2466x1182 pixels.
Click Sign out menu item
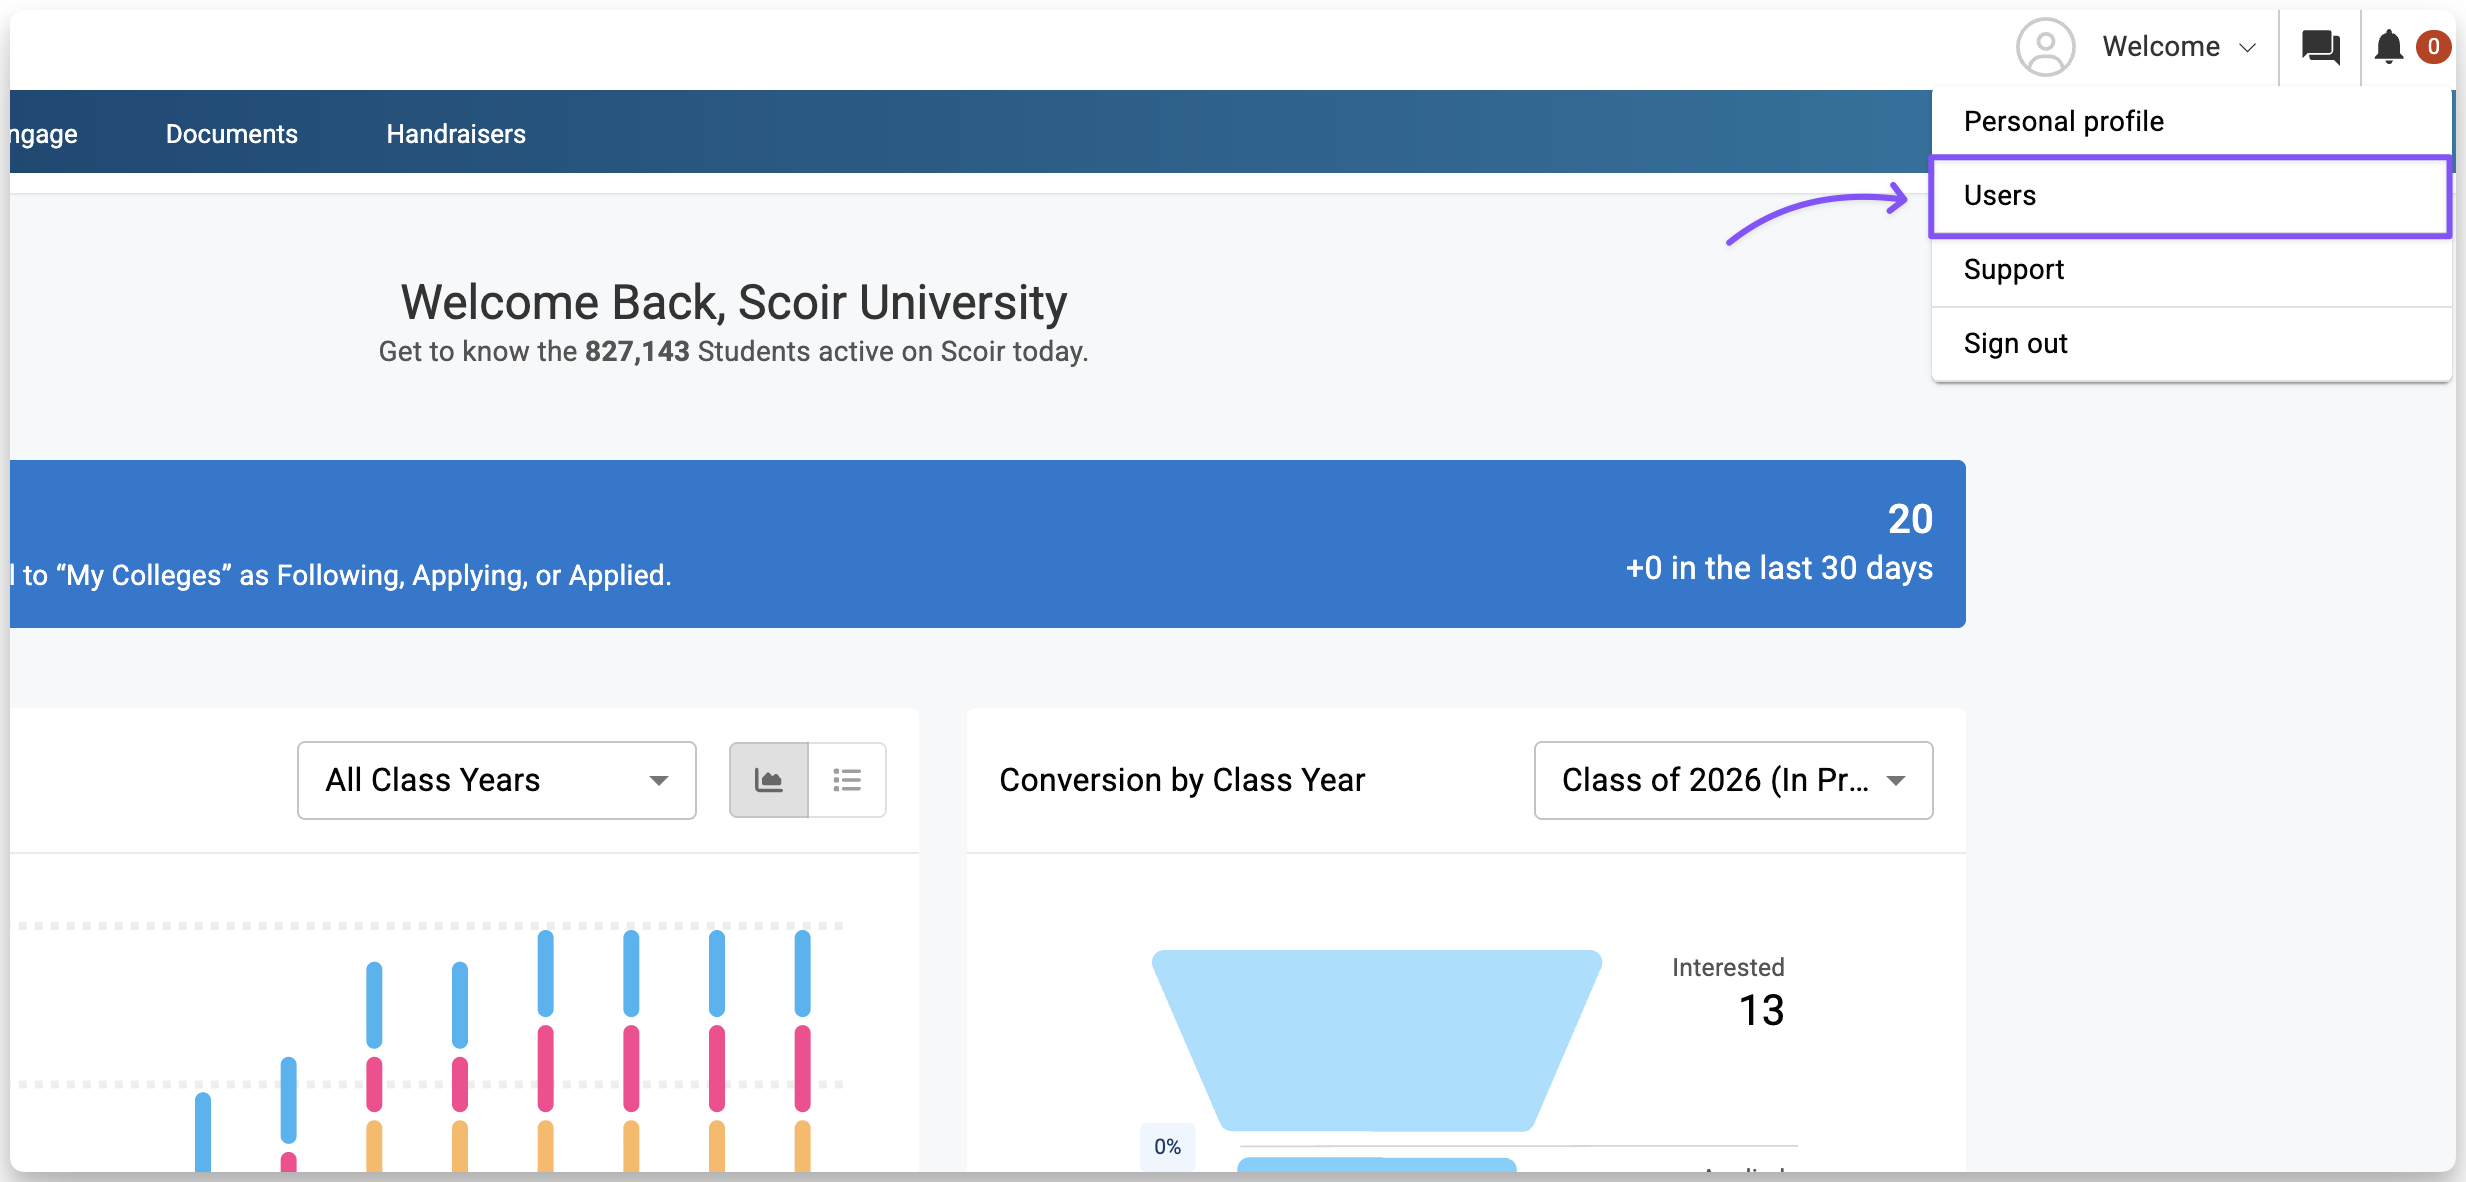tap(2015, 344)
